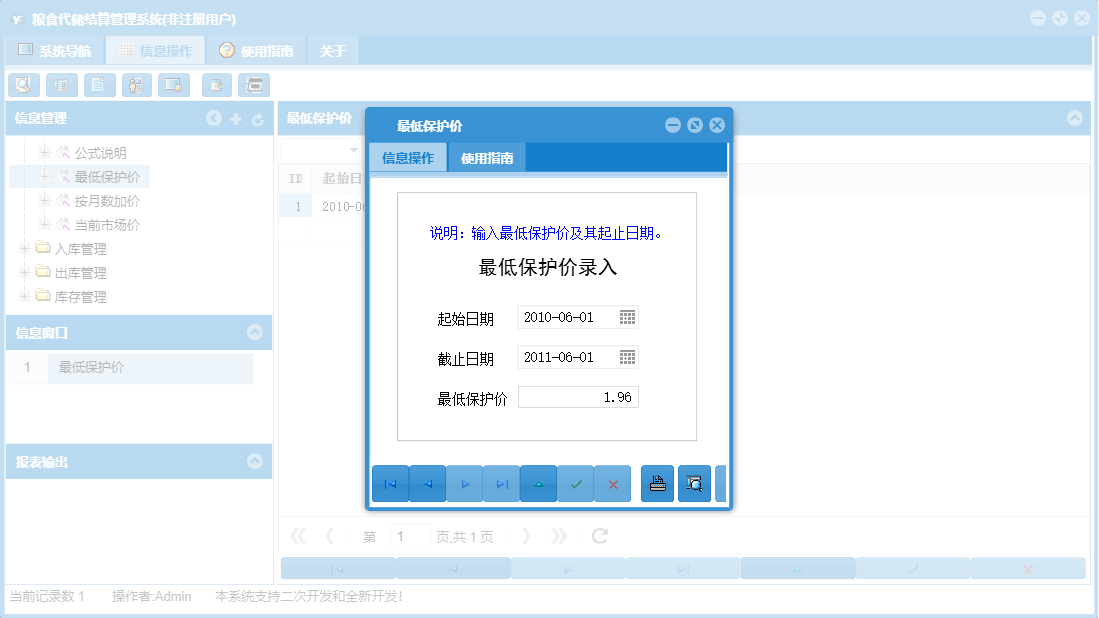1099x618 pixels.
Task: Open the 使用指南 tab inside the dialog
Action: point(486,157)
